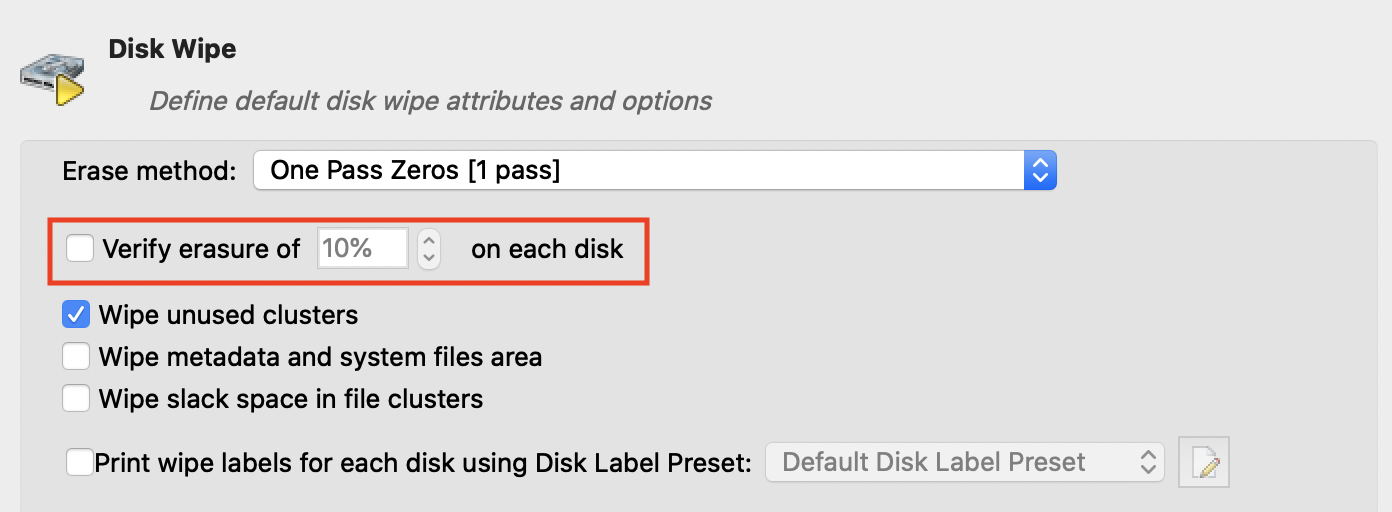Click the 'on each disk' label text

point(547,248)
